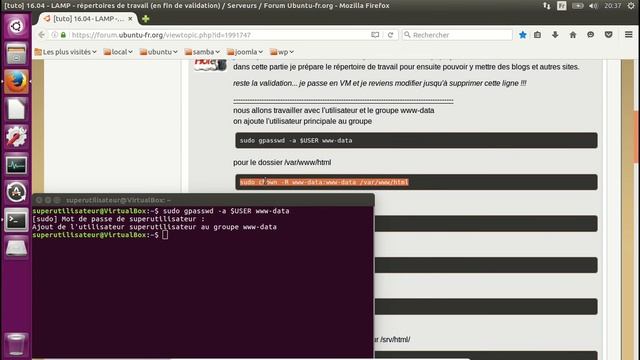Click the forum poster avatar image
The height and width of the screenshot is (360, 640).
click(210, 64)
